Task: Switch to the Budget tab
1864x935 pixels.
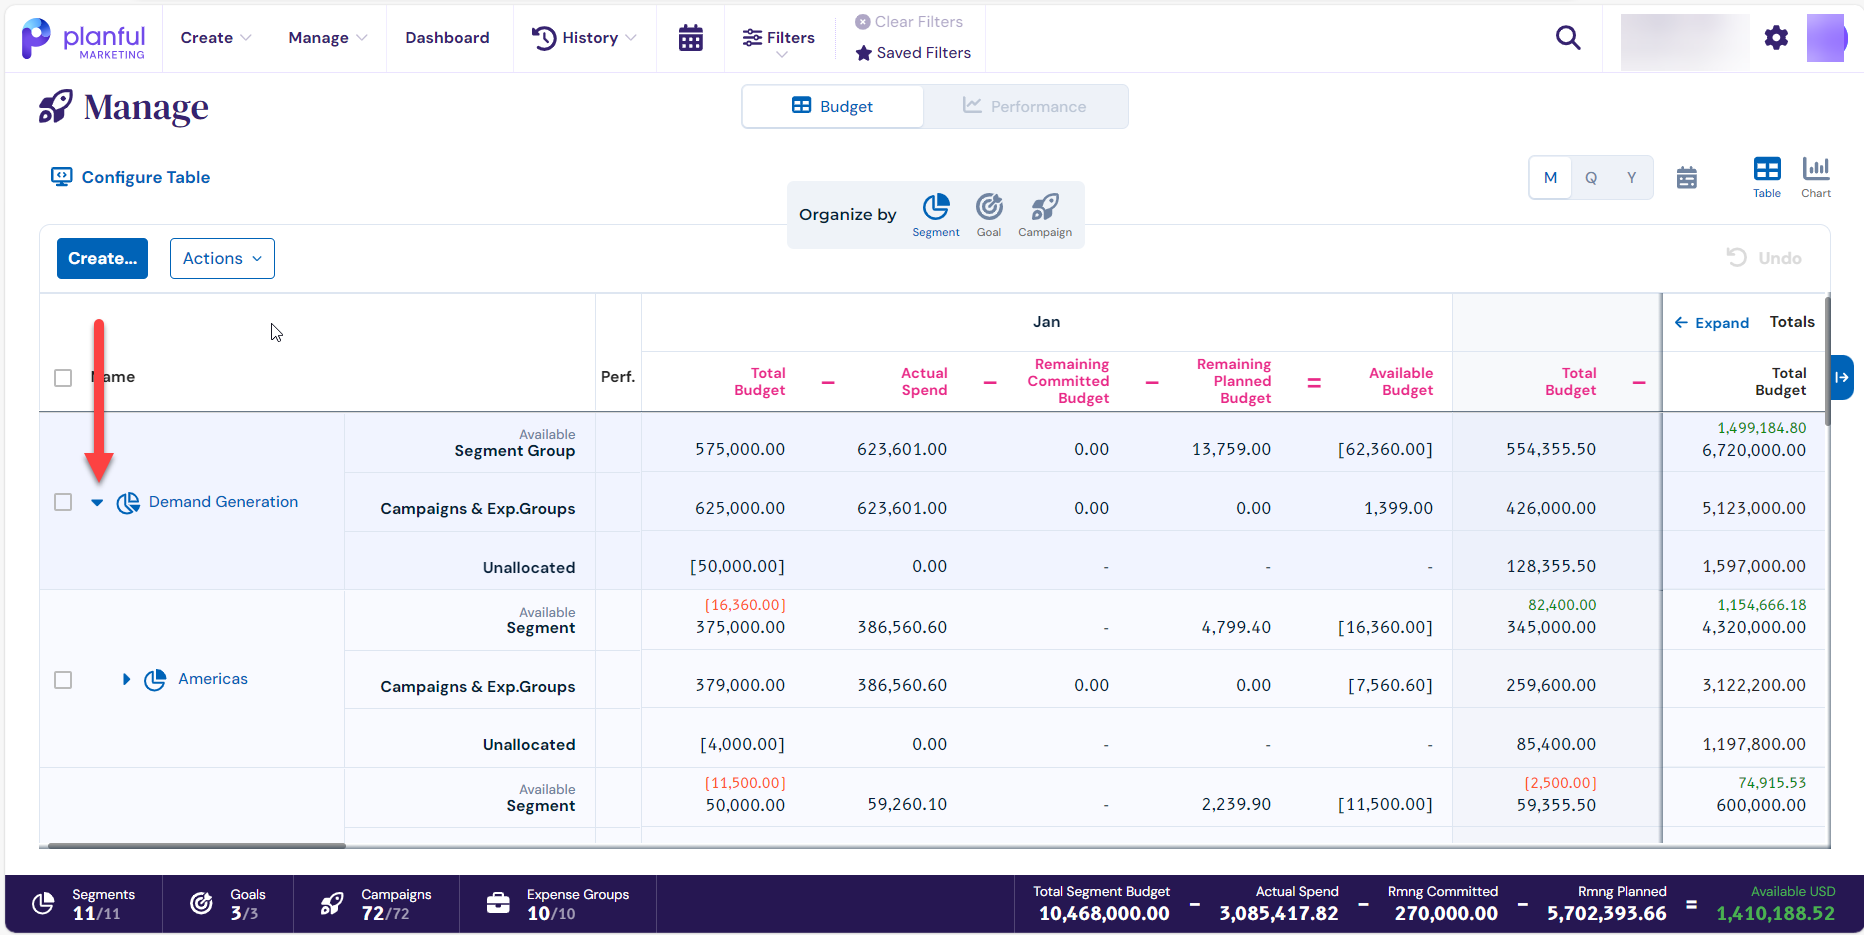Action: pos(832,106)
